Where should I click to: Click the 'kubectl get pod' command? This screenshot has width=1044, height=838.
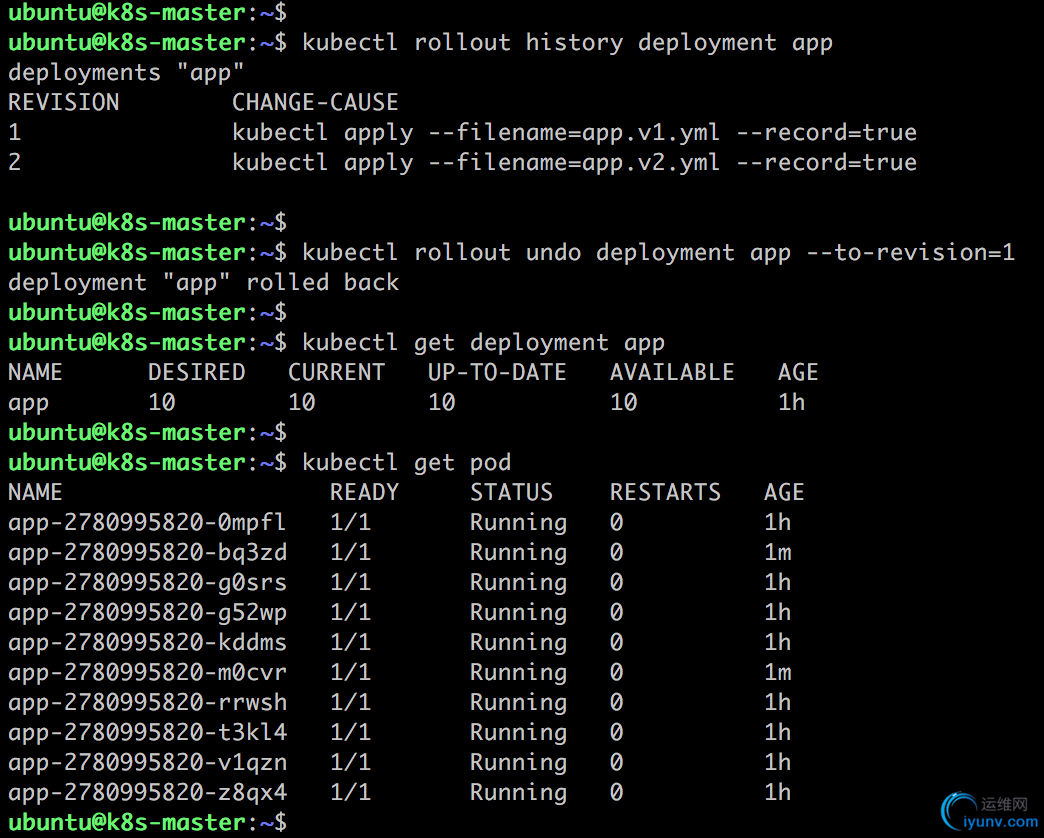(407, 463)
